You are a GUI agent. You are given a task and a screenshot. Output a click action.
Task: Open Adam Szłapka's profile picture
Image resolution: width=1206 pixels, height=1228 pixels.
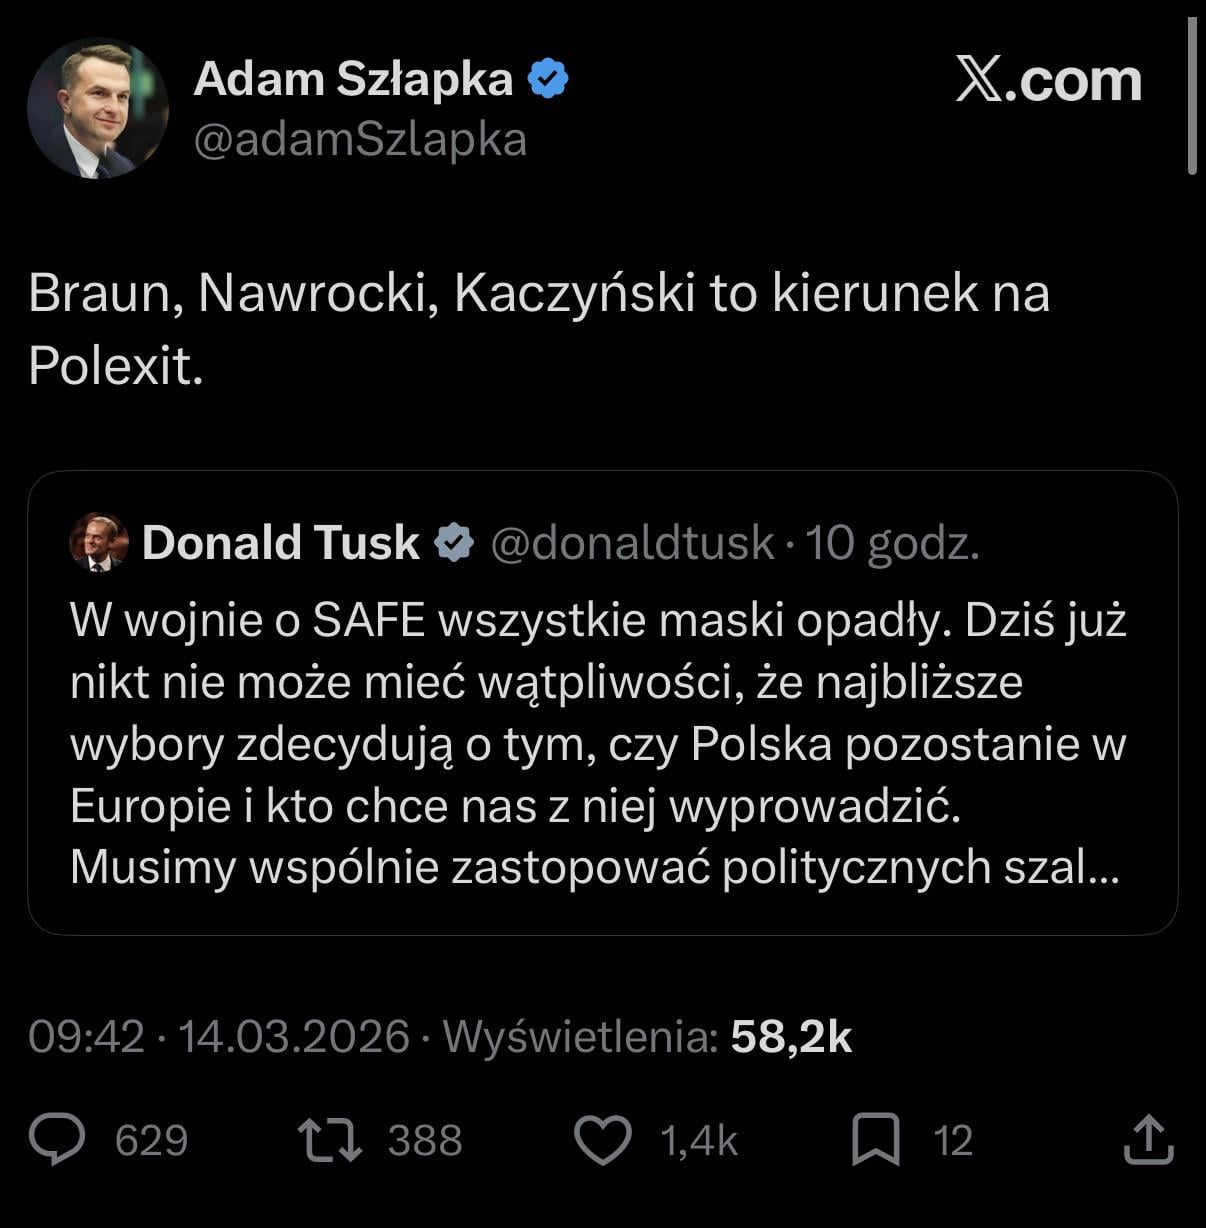[x=98, y=109]
